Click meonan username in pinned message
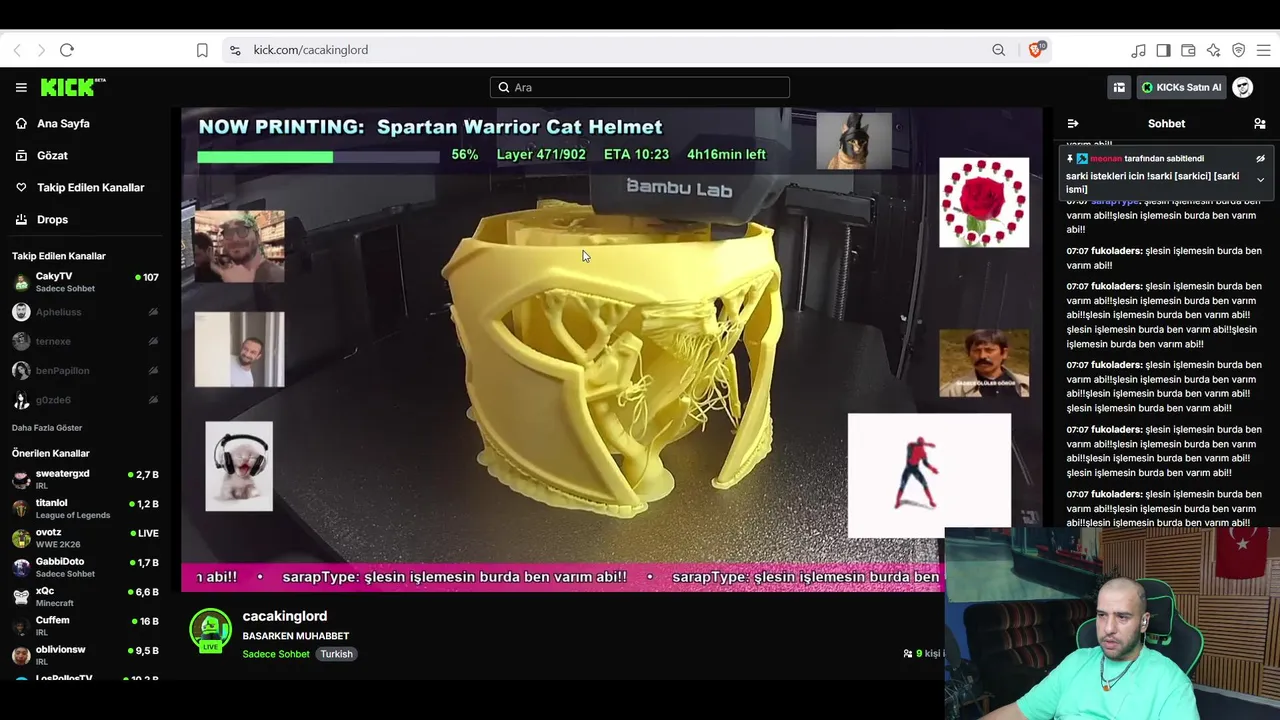Viewport: 1280px width, 720px height. [1106, 158]
